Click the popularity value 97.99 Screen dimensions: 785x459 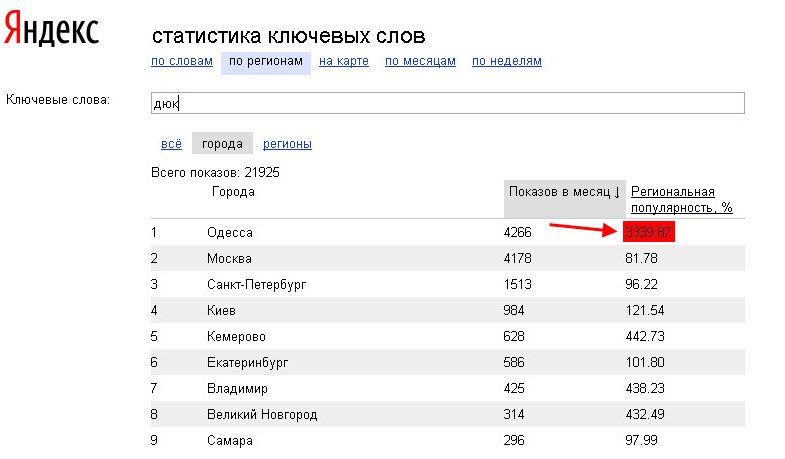point(641,441)
